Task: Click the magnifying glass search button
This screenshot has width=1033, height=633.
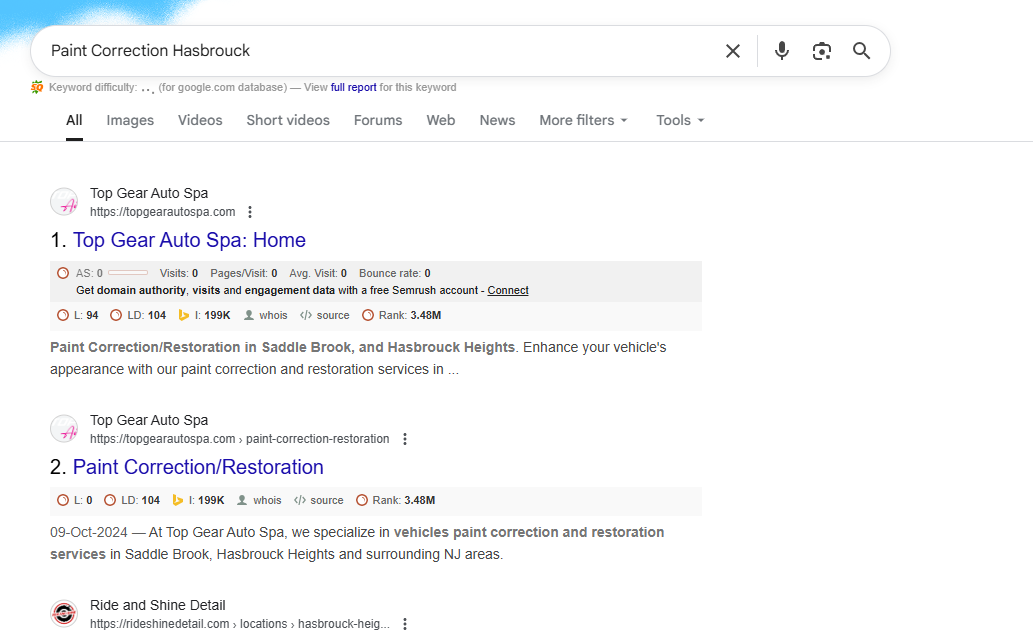Action: (862, 51)
